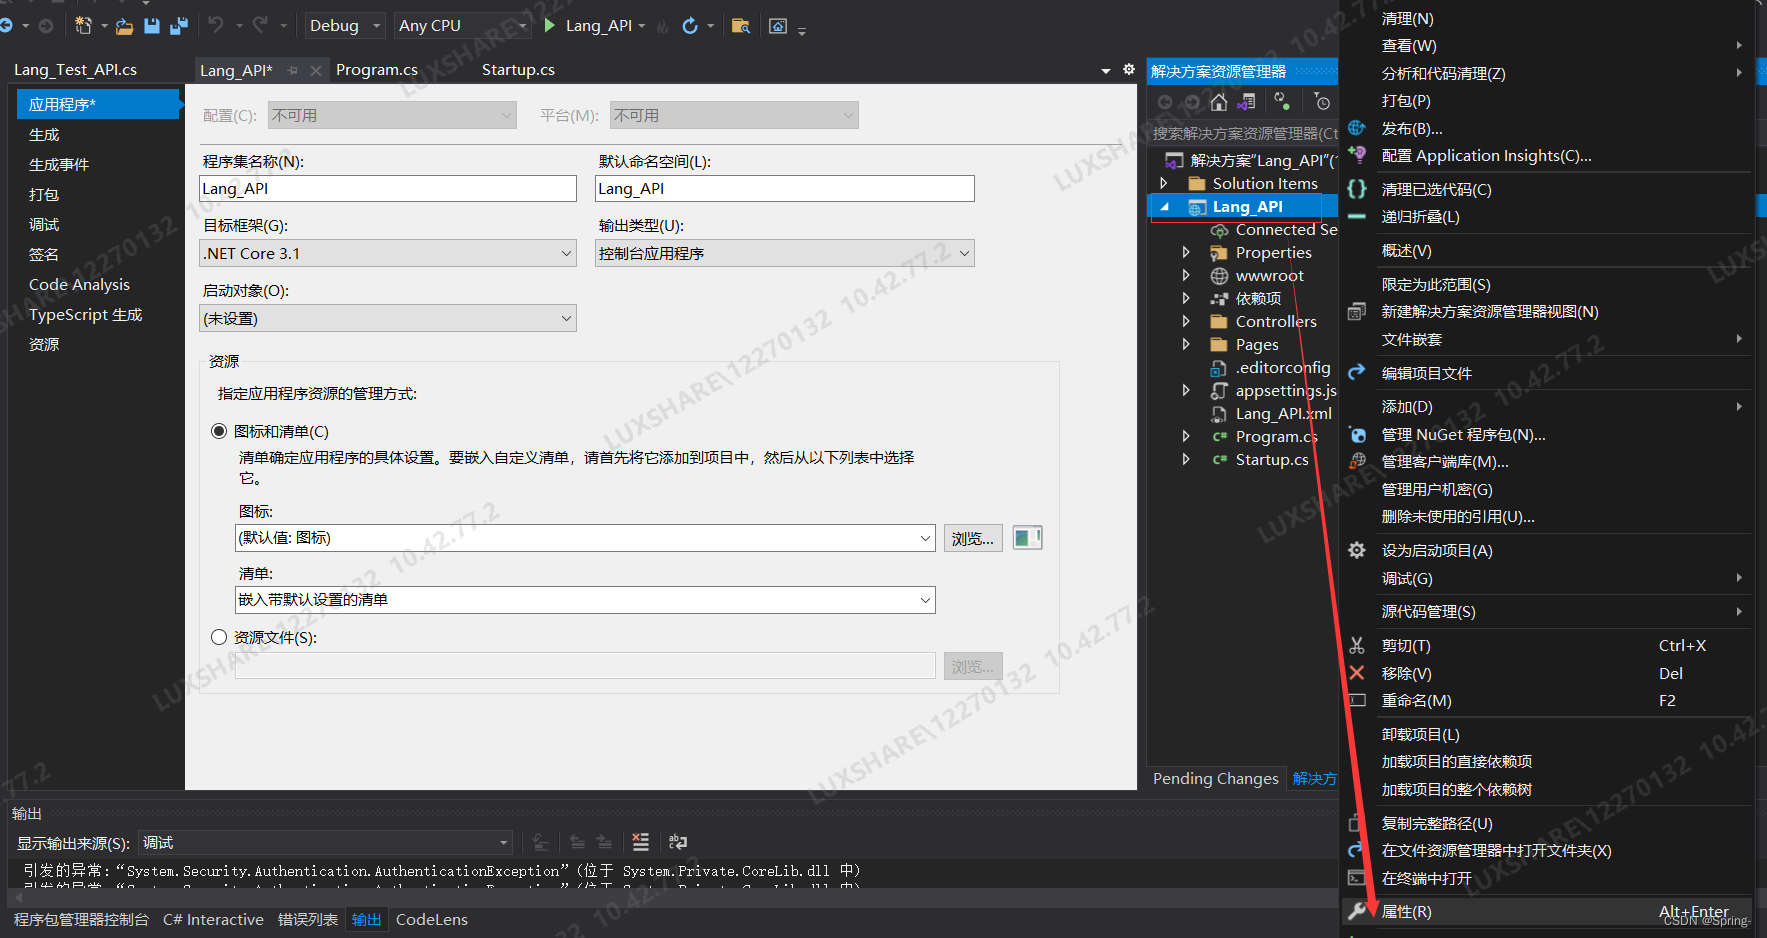Image resolution: width=1767 pixels, height=938 pixels.
Task: Select the 图标和清单 radio button
Action: [x=219, y=431]
